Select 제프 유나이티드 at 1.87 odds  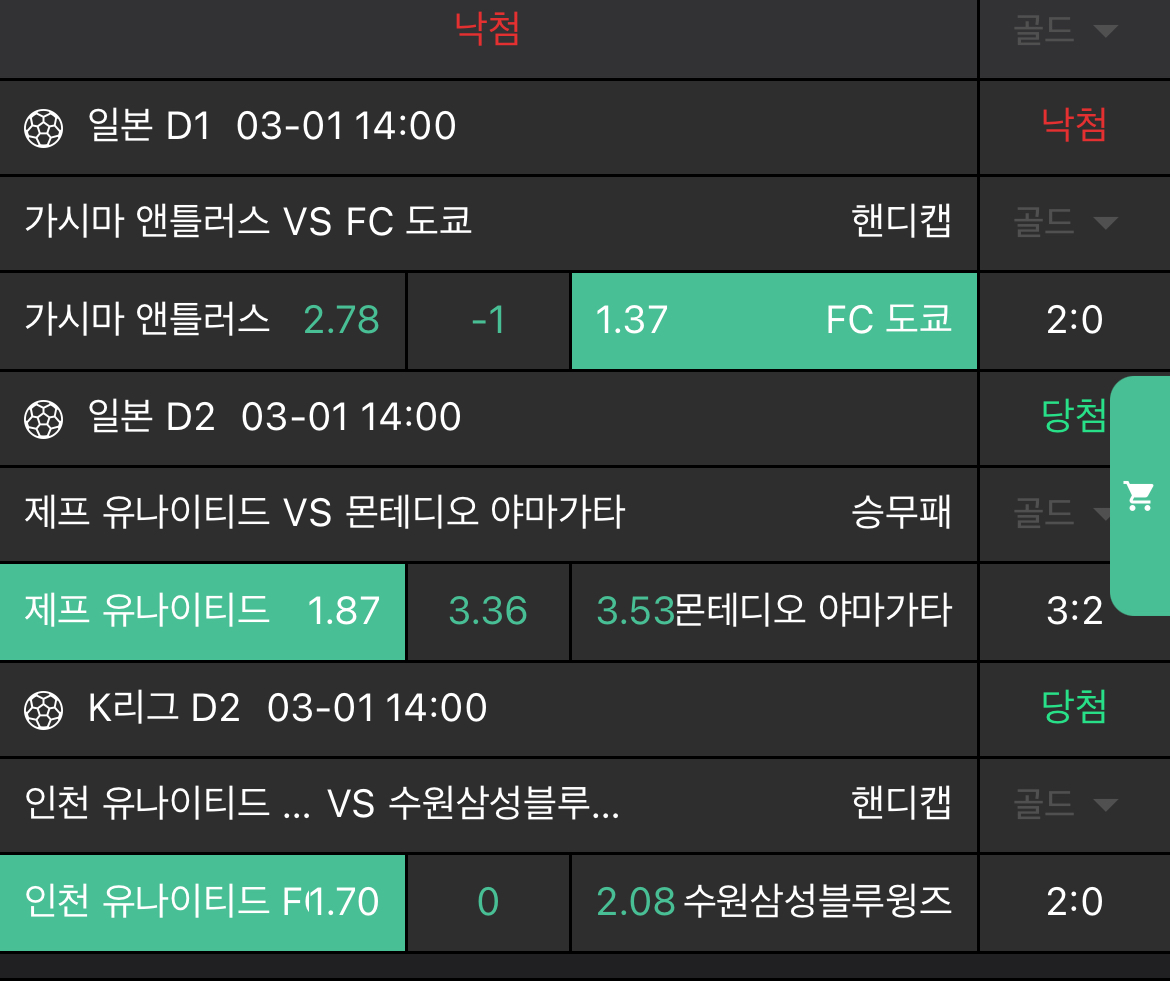tap(202, 611)
